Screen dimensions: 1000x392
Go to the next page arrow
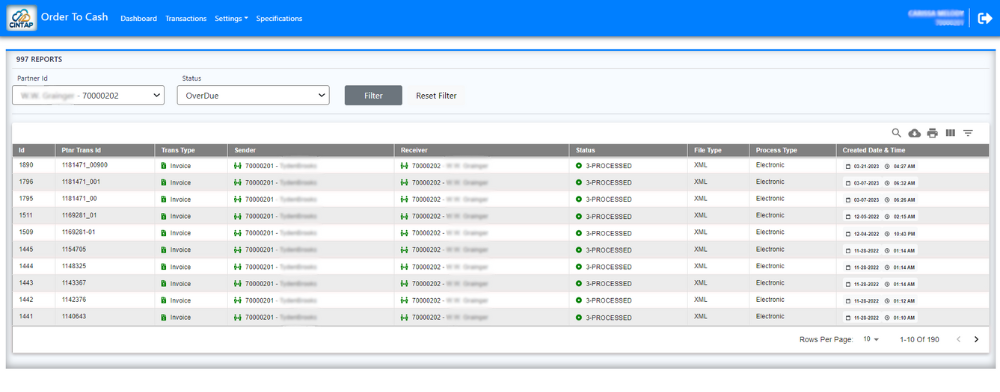976,339
